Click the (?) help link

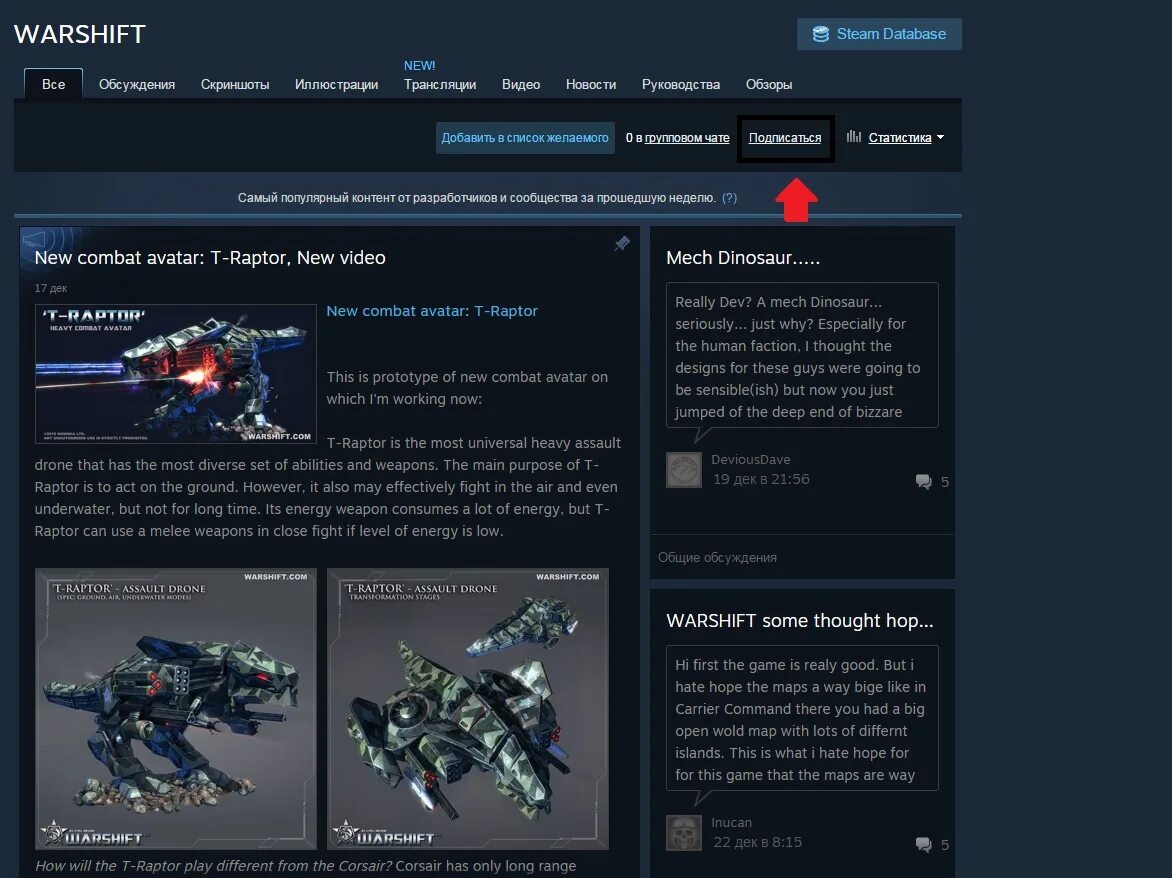point(730,198)
